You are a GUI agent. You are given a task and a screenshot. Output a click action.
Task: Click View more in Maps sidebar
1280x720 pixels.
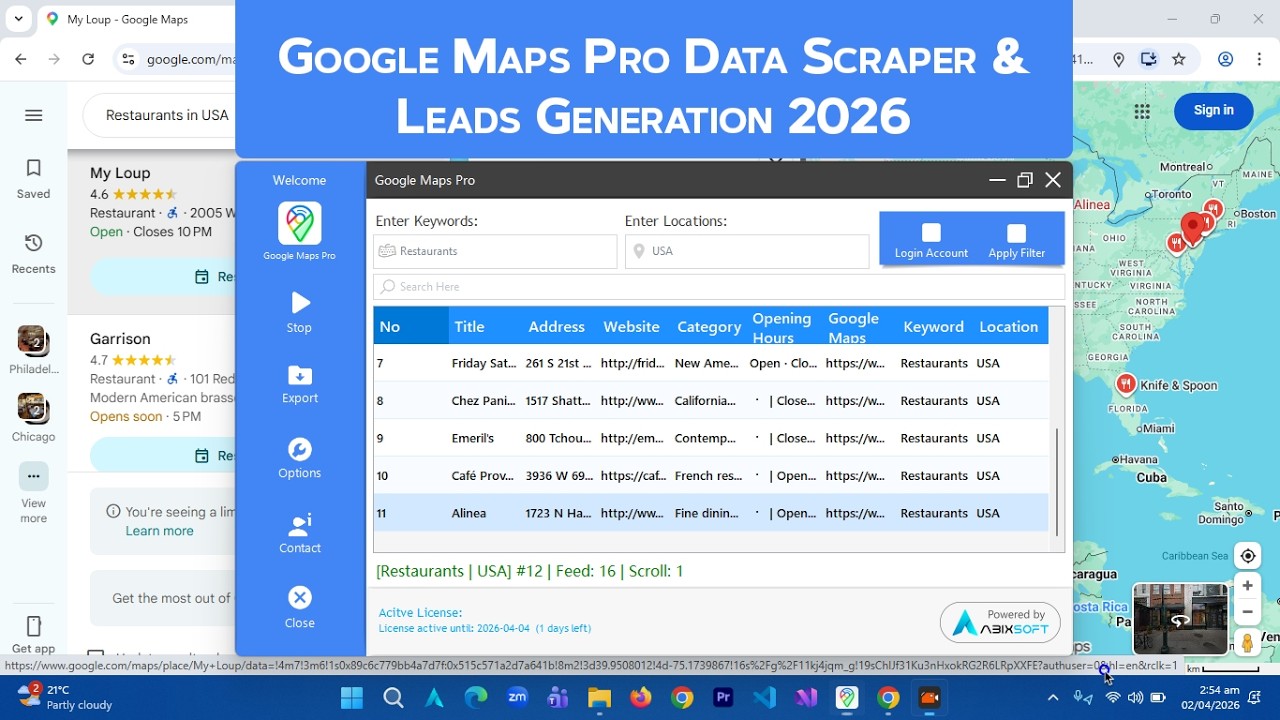[33, 493]
